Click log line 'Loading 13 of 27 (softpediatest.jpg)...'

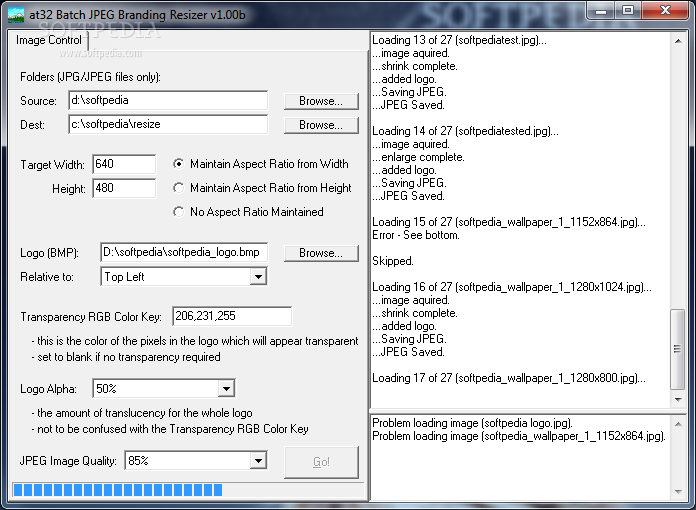(x=459, y=40)
